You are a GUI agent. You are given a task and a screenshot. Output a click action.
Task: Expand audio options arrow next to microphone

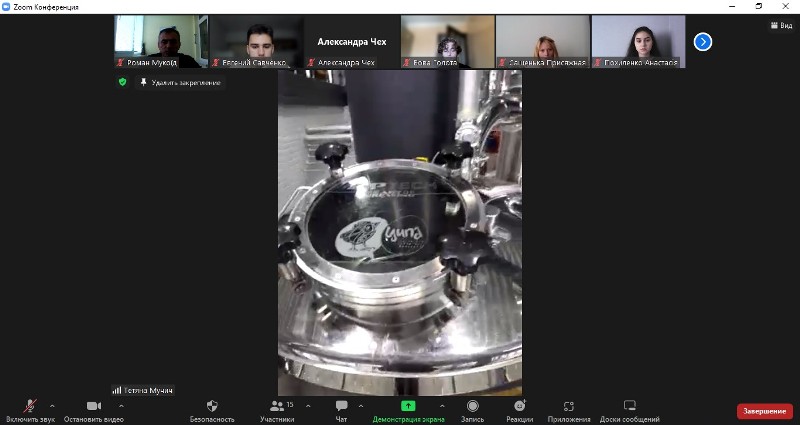tap(52, 406)
